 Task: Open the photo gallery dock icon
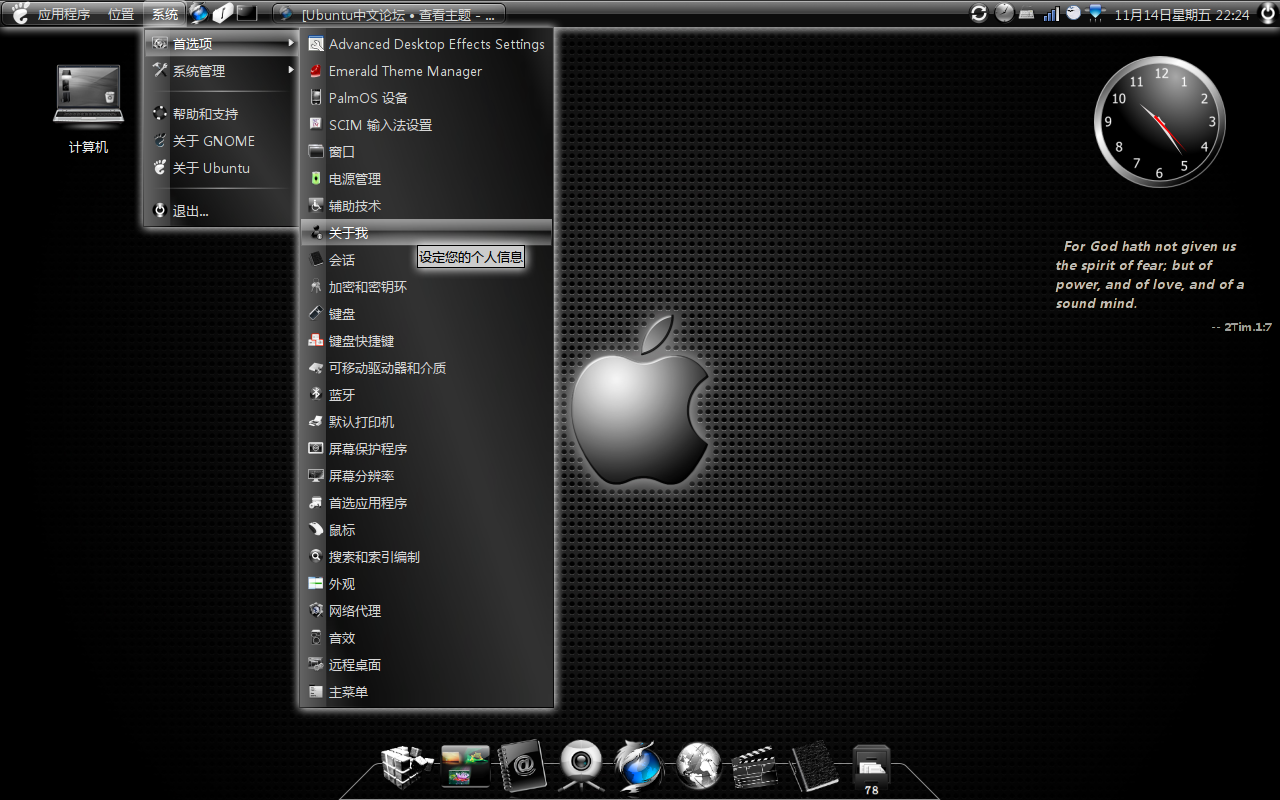pyautogui.click(x=466, y=766)
